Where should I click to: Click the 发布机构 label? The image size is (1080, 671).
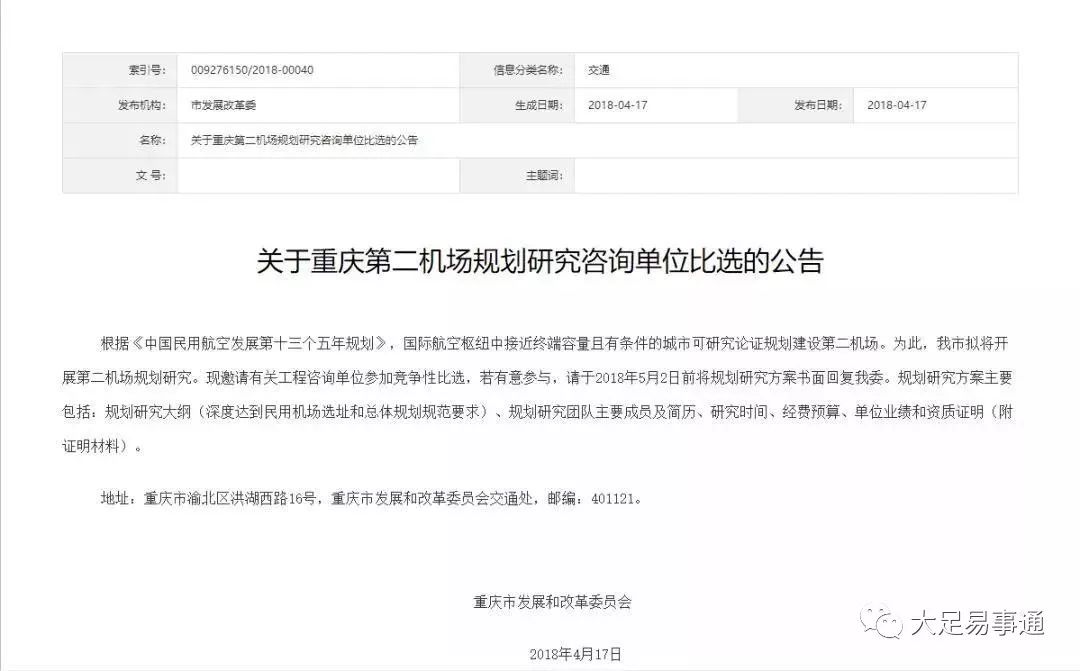click(142, 105)
